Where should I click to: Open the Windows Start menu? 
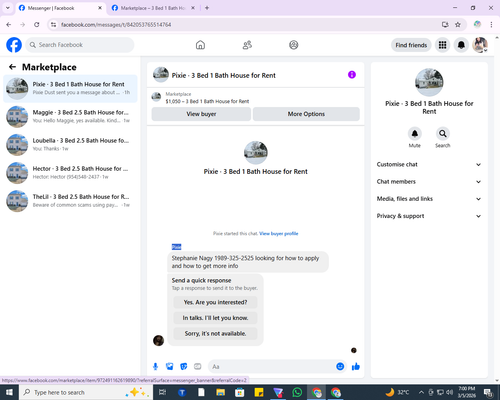[x=9, y=392]
